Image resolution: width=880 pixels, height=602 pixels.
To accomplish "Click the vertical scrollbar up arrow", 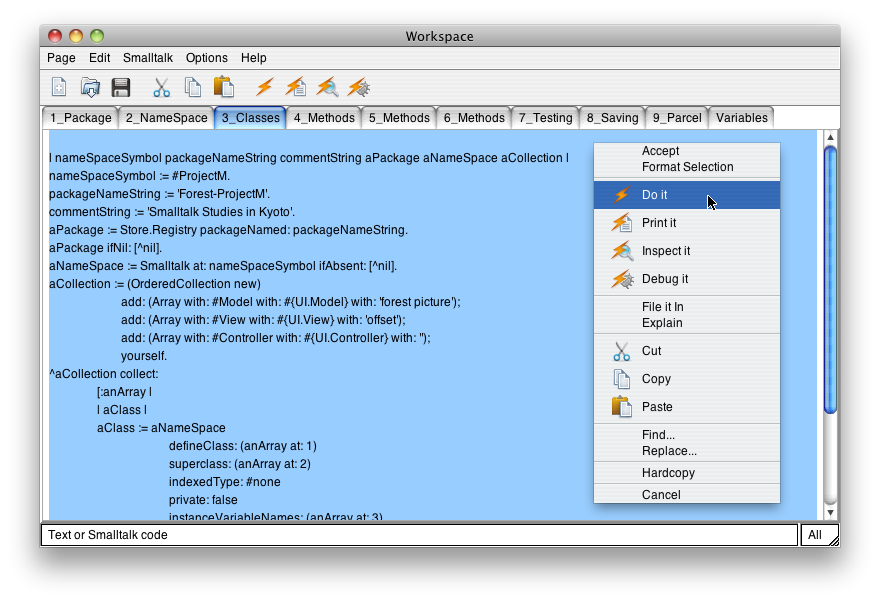I will pyautogui.click(x=831, y=137).
